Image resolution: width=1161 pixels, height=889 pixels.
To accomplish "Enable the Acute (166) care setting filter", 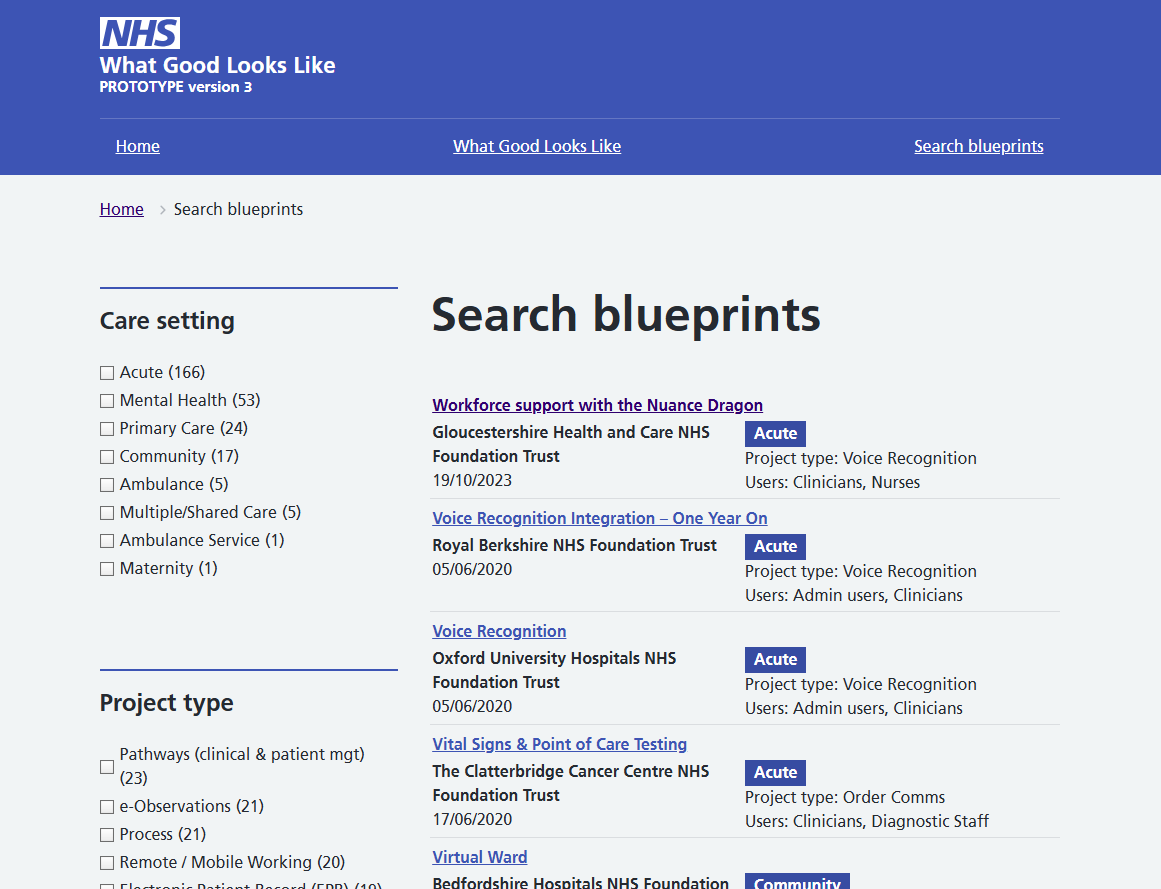I will click(x=107, y=372).
